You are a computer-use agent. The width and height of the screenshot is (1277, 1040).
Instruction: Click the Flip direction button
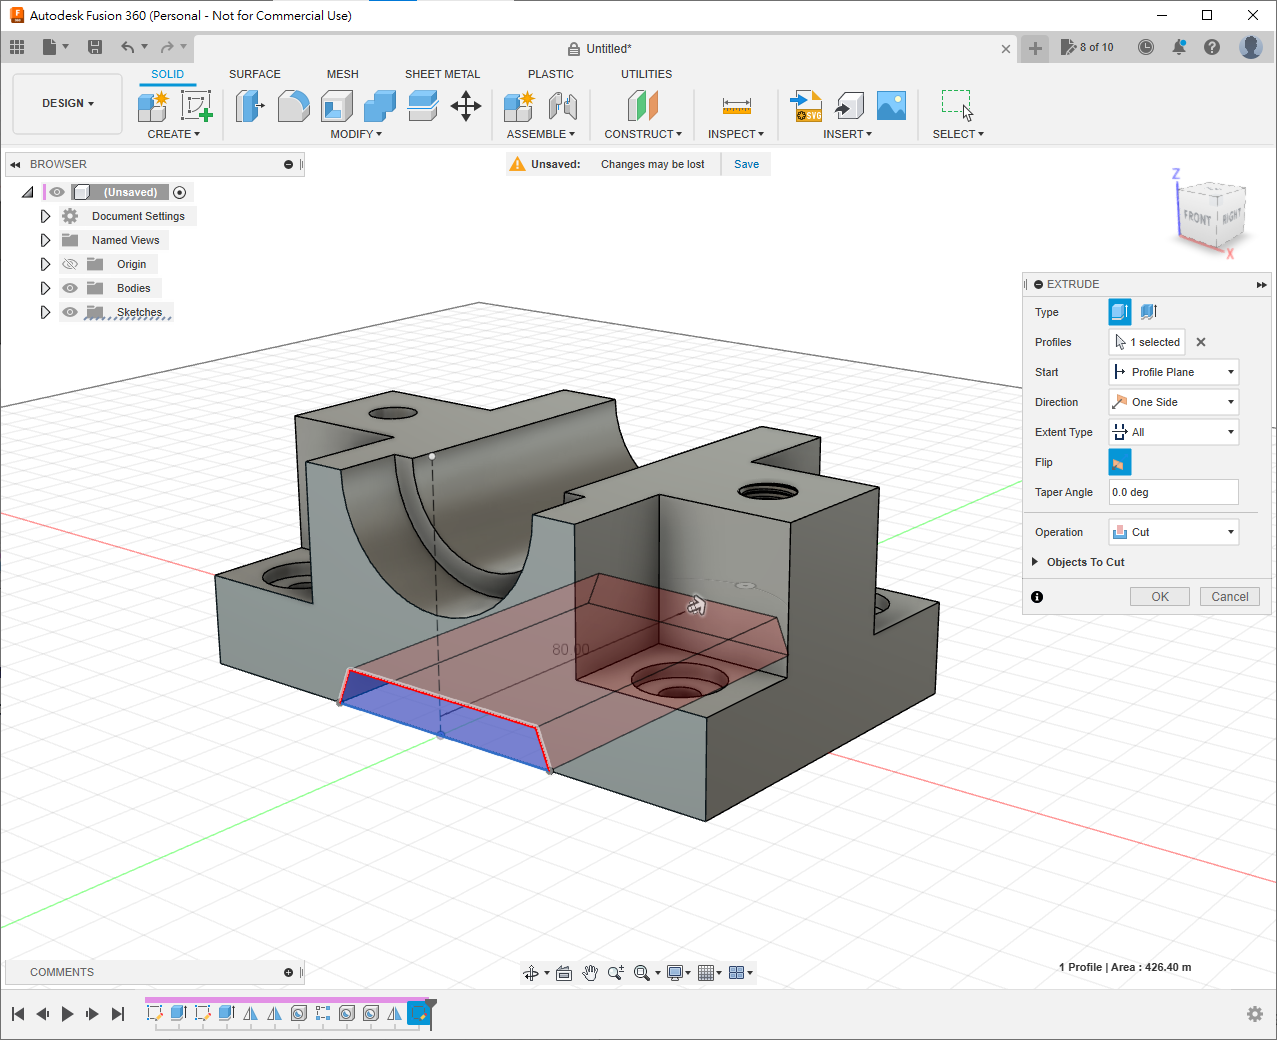click(1120, 462)
